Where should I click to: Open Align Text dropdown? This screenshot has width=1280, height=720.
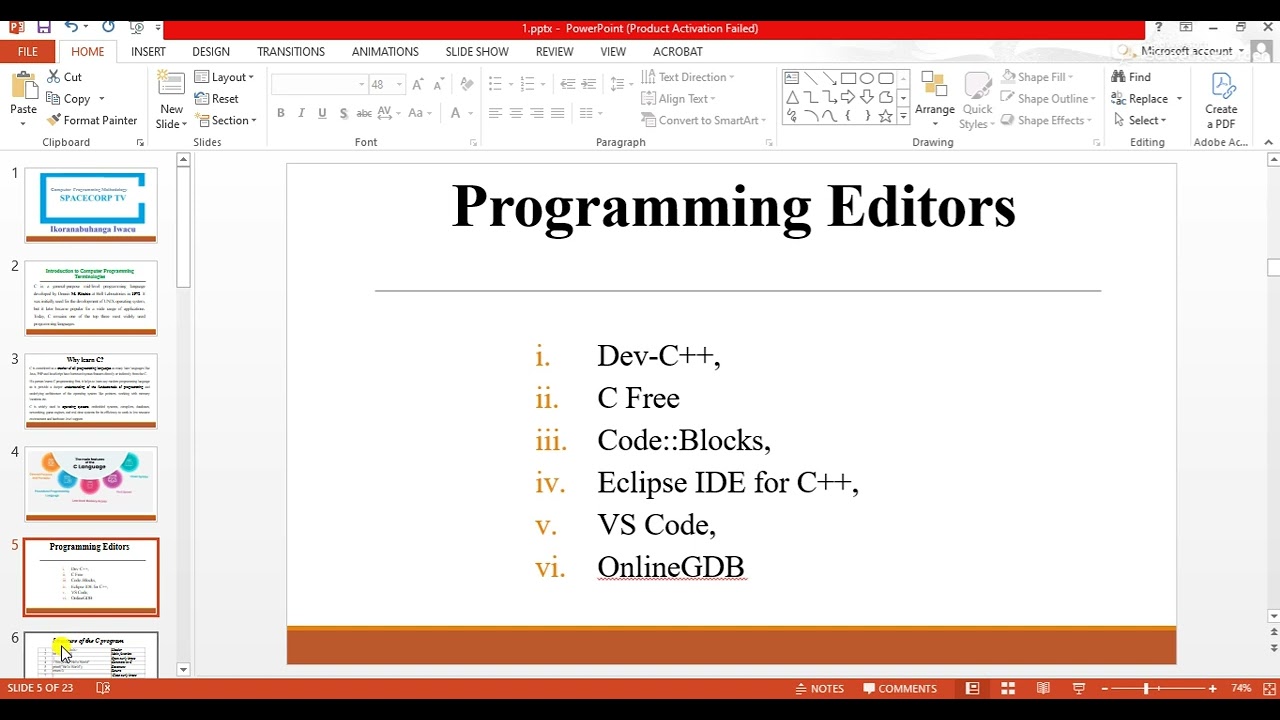pyautogui.click(x=679, y=99)
